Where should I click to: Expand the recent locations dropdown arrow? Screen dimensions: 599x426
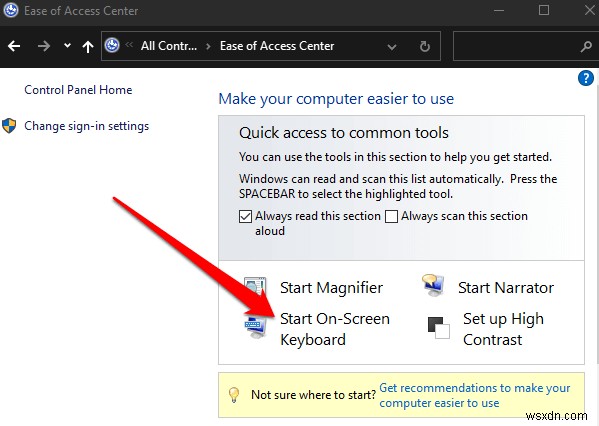click(67, 46)
